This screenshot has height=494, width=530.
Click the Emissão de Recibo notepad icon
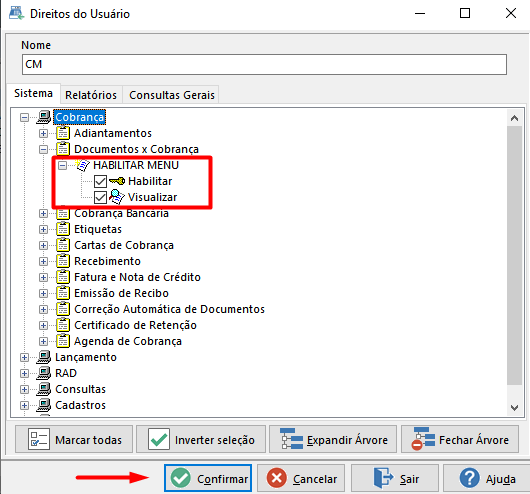pyautogui.click(x=63, y=293)
